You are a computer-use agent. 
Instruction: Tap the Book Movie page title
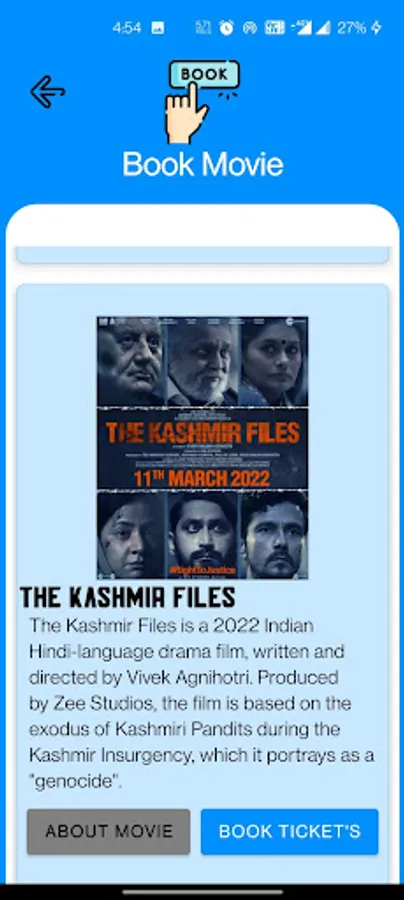click(x=203, y=164)
